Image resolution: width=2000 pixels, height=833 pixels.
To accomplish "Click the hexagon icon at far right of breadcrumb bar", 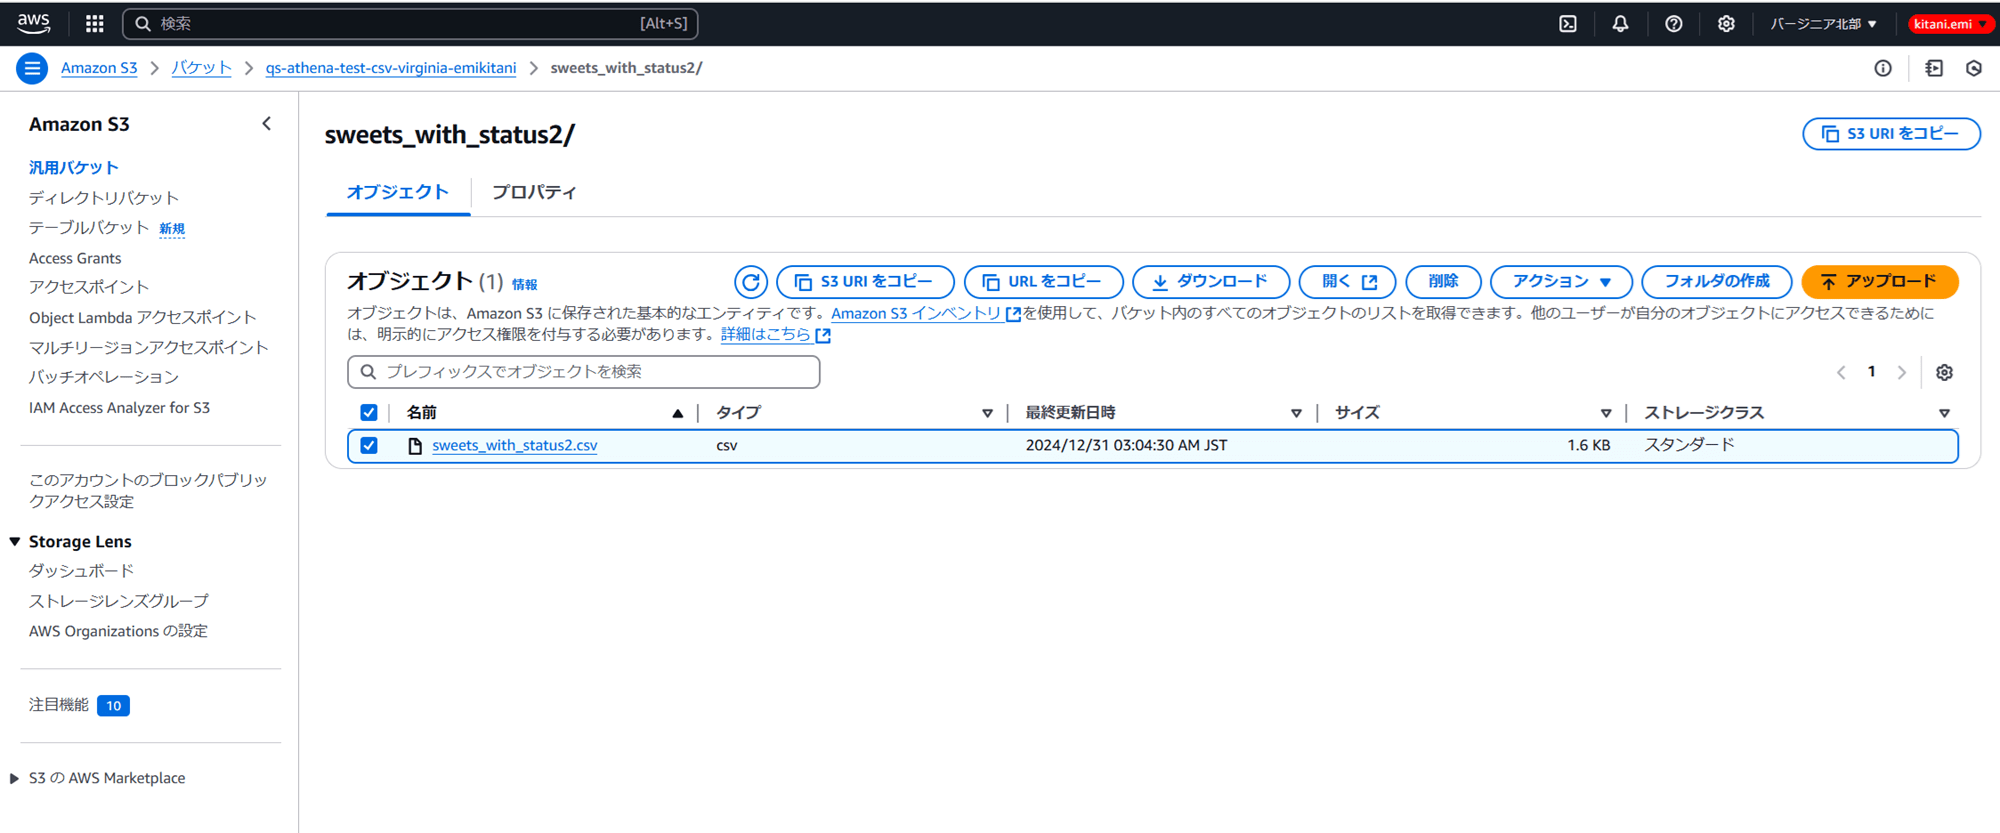I will point(1974,68).
